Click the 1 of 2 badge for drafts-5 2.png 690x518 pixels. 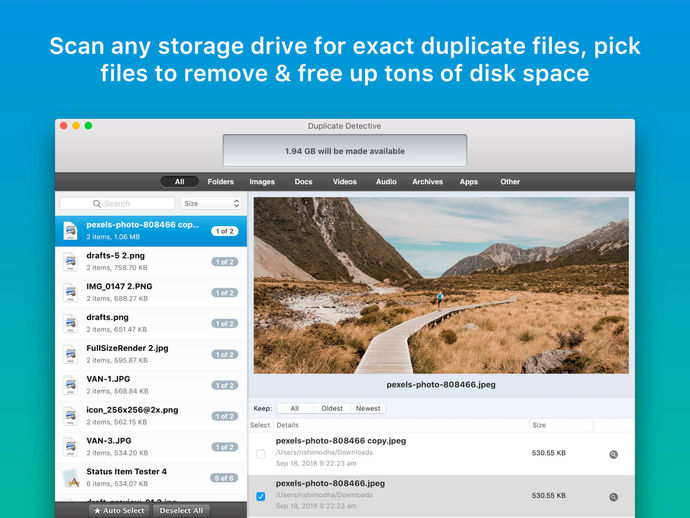click(x=225, y=262)
